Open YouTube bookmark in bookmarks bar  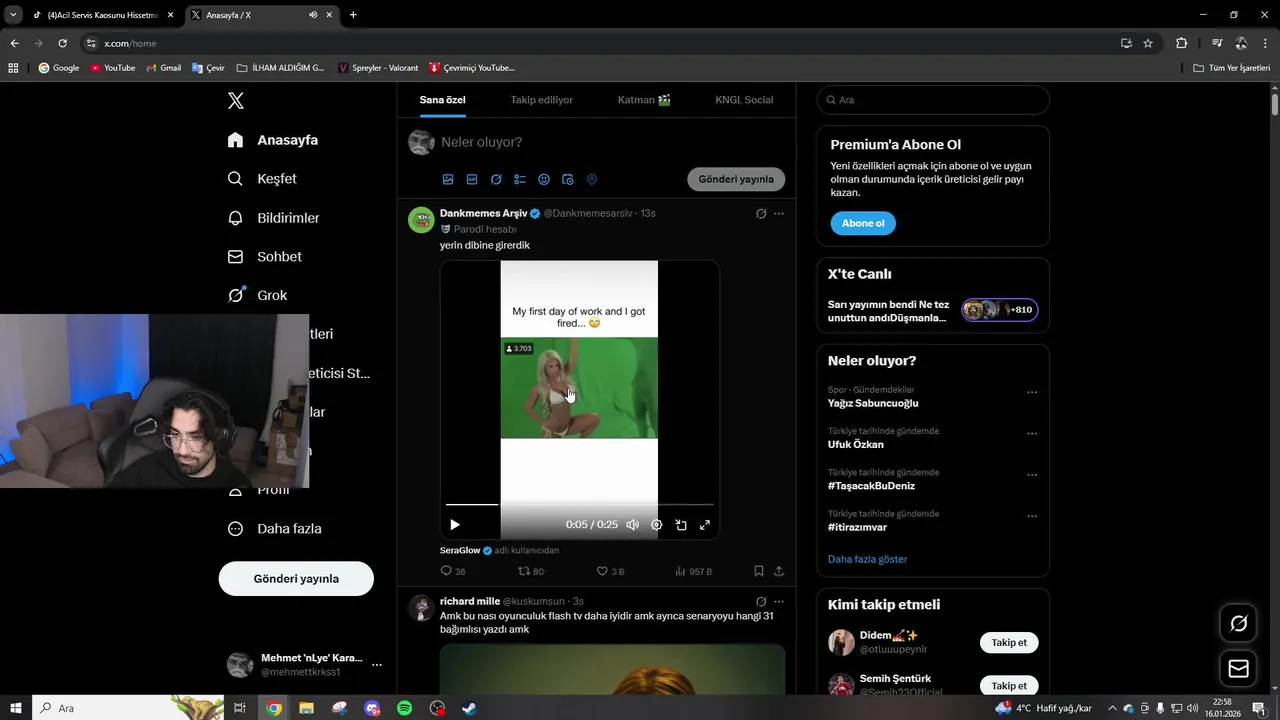pos(113,68)
